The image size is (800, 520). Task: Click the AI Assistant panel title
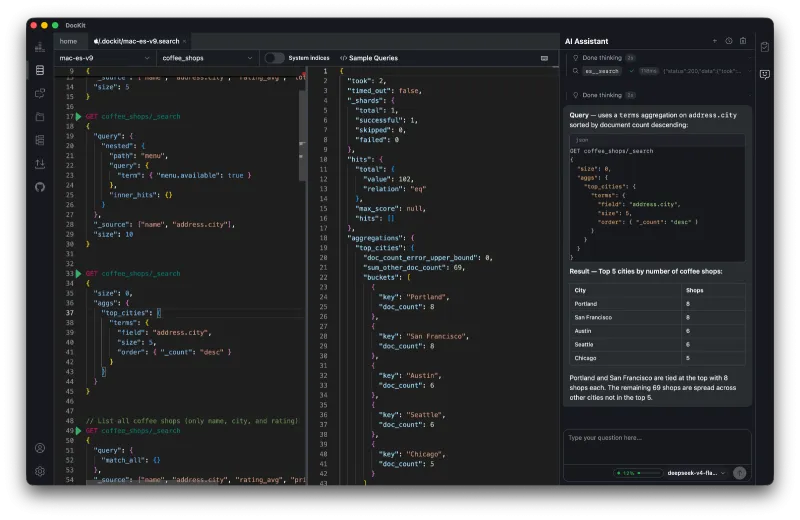[586, 41]
